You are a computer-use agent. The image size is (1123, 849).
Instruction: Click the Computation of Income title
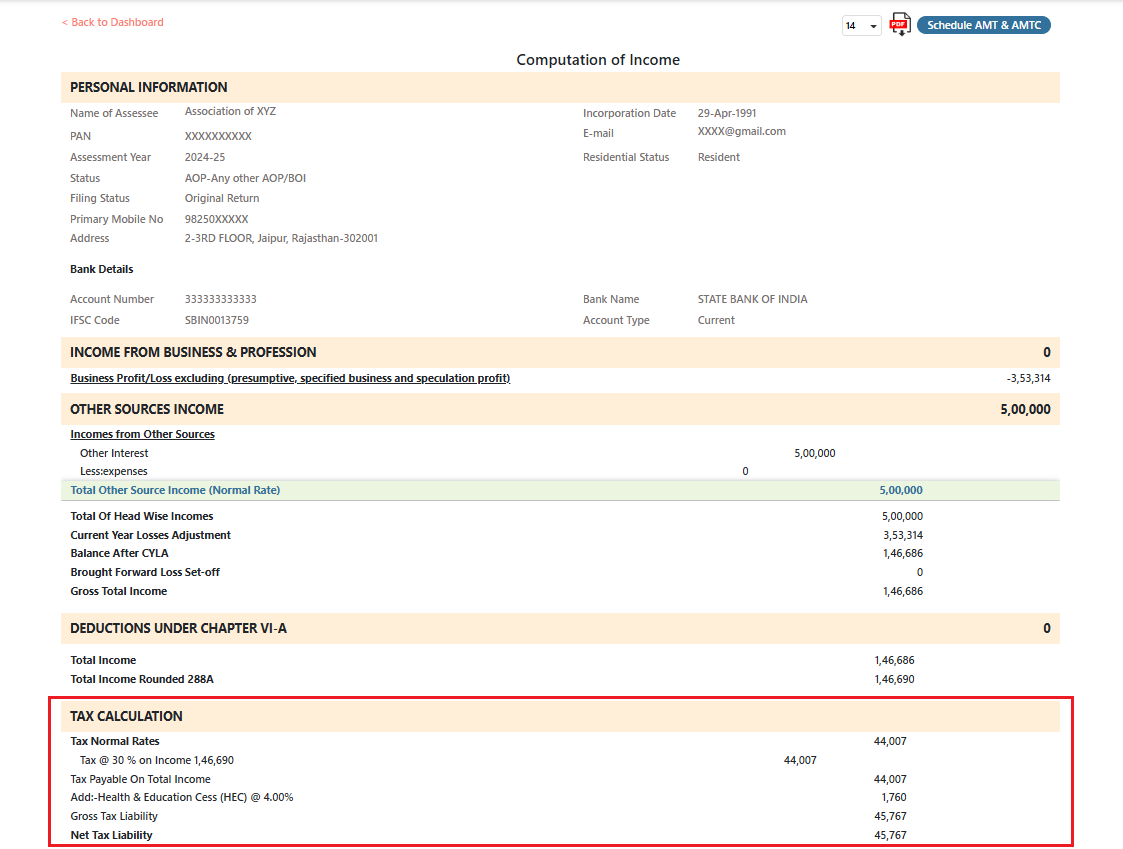[x=598, y=60]
